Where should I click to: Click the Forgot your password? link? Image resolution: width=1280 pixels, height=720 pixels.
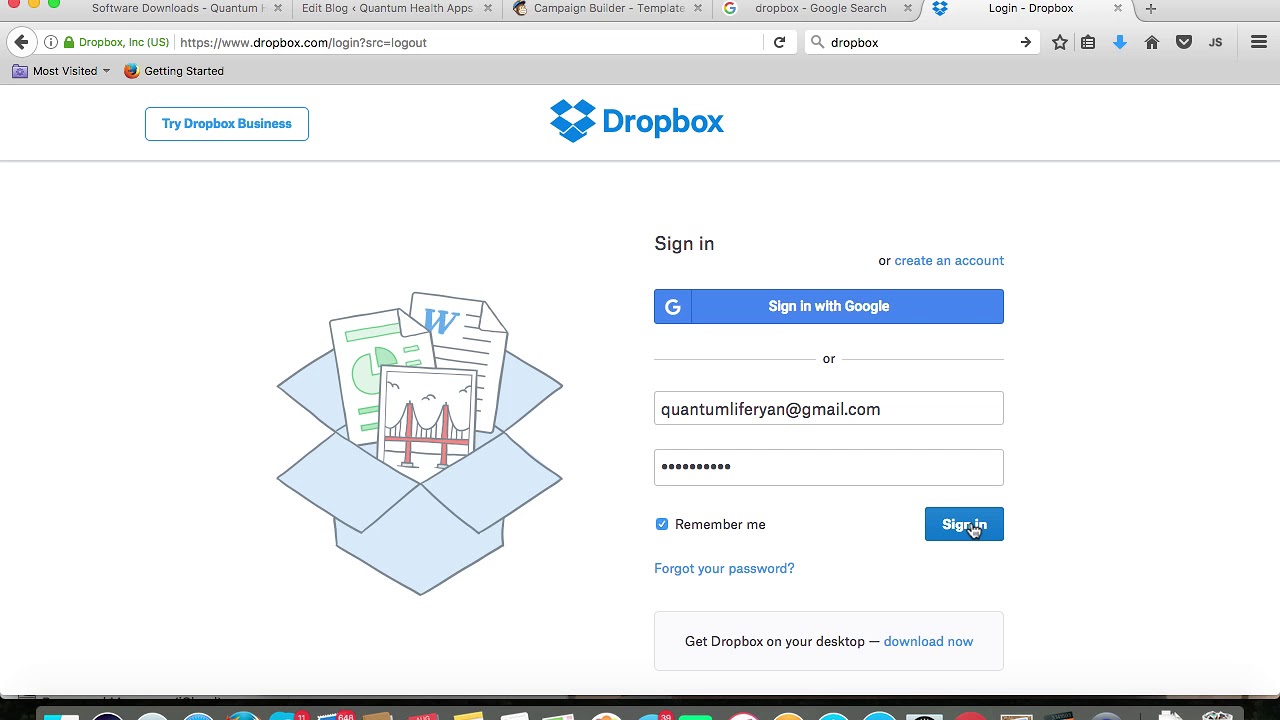click(x=724, y=568)
